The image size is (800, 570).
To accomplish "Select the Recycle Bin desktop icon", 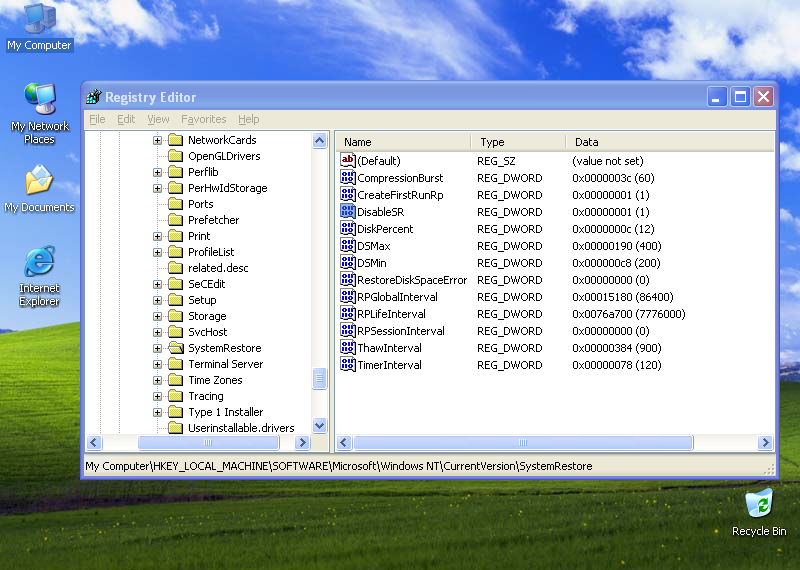I will pyautogui.click(x=759, y=513).
